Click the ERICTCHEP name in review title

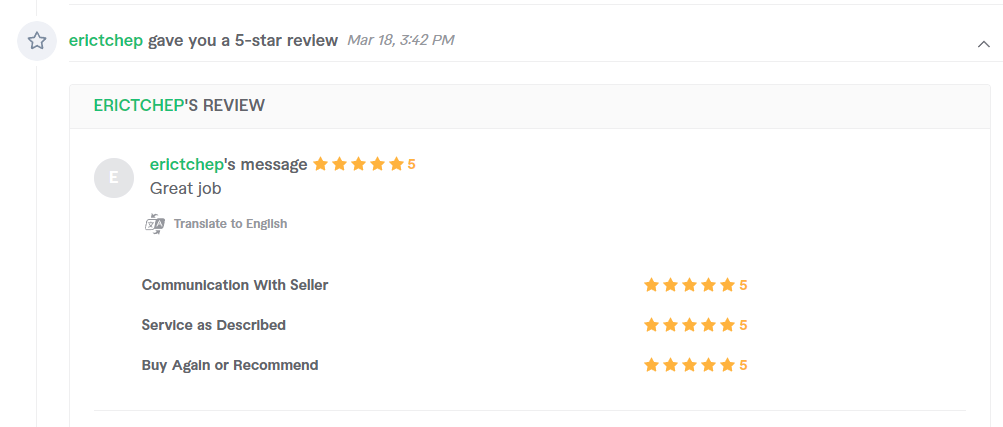[x=139, y=105]
